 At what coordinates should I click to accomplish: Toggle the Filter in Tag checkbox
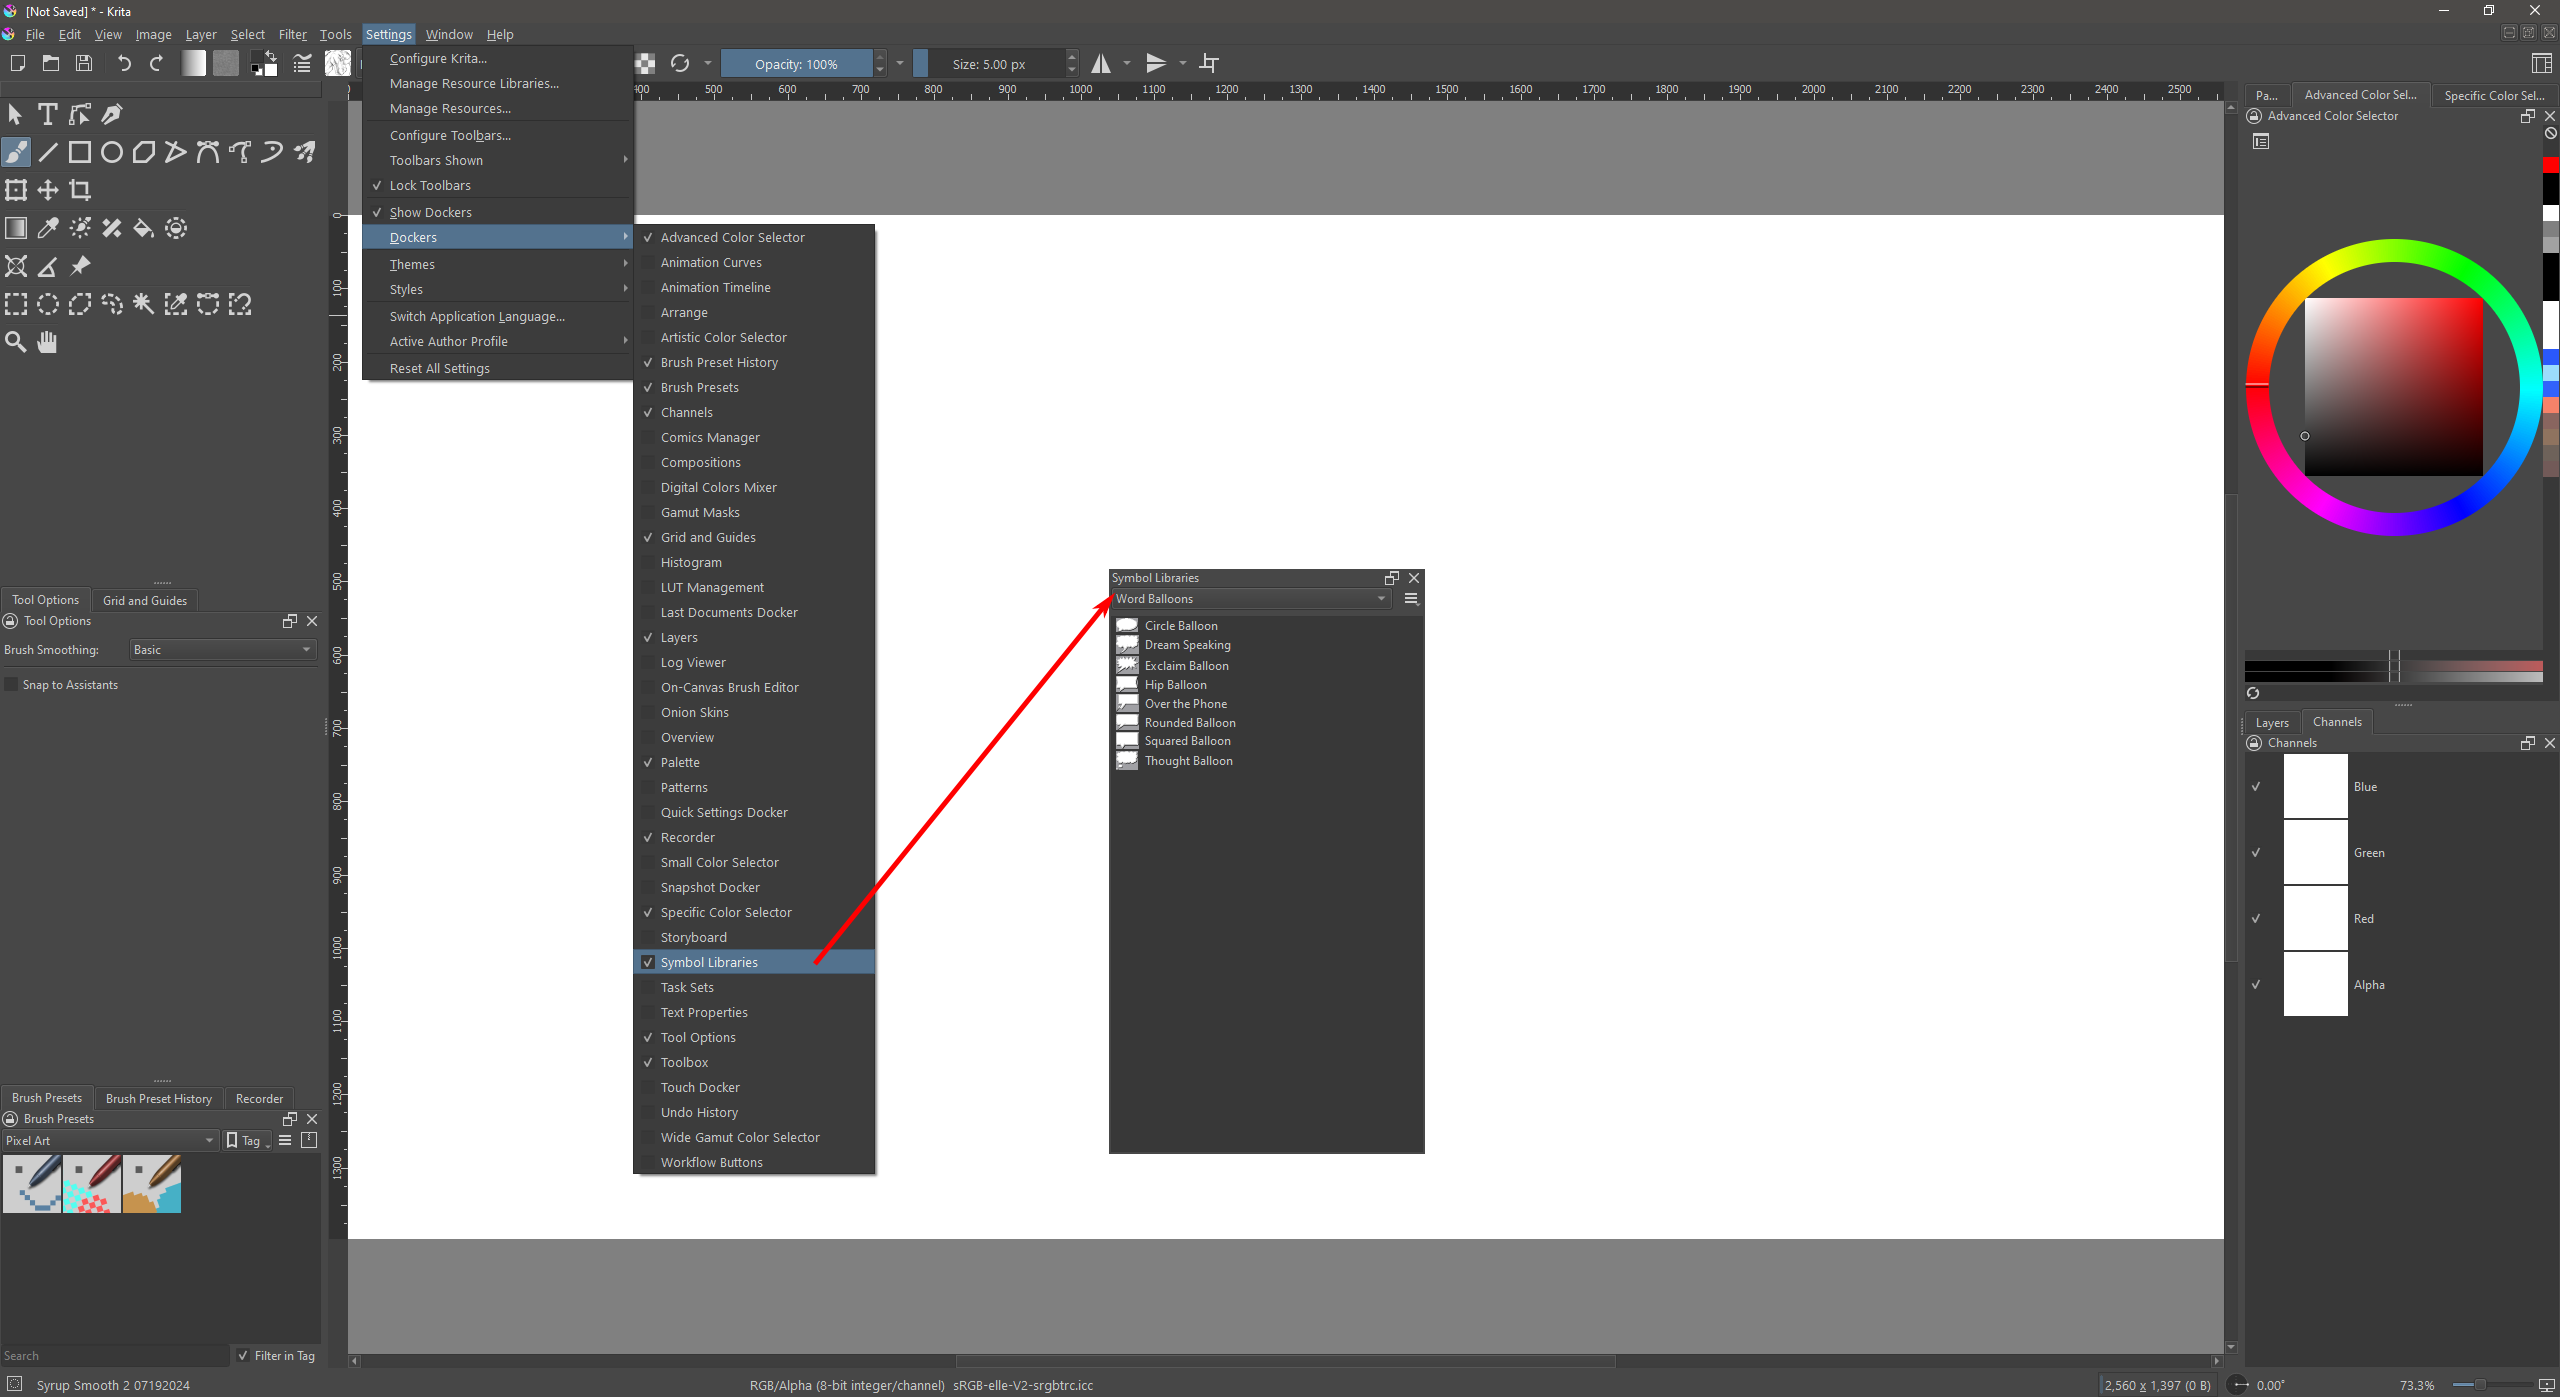pos(243,1356)
